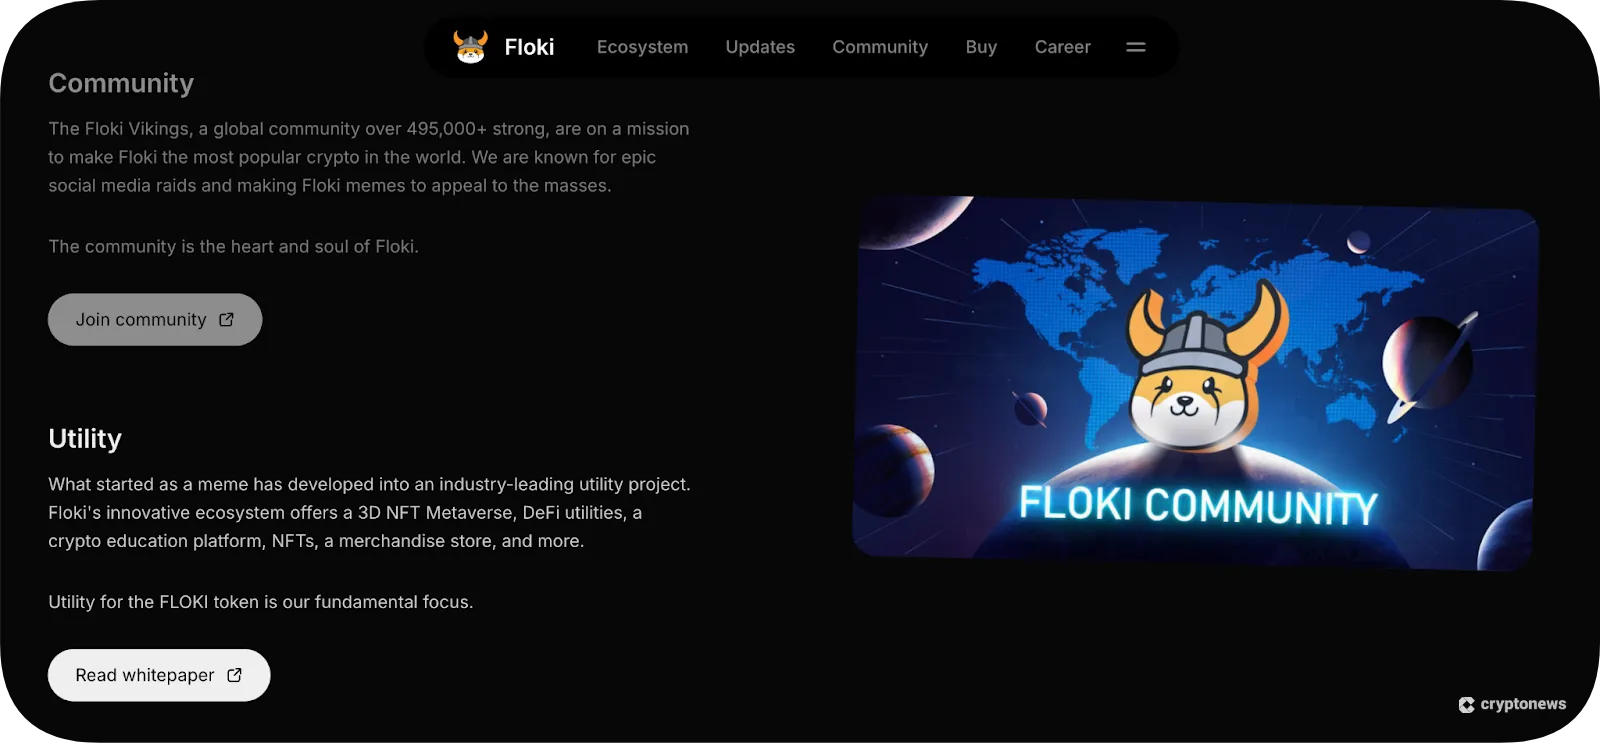Click the line starting "The Floki Vikings, a global community"
The width and height of the screenshot is (1600, 743).
pyautogui.click(x=369, y=129)
